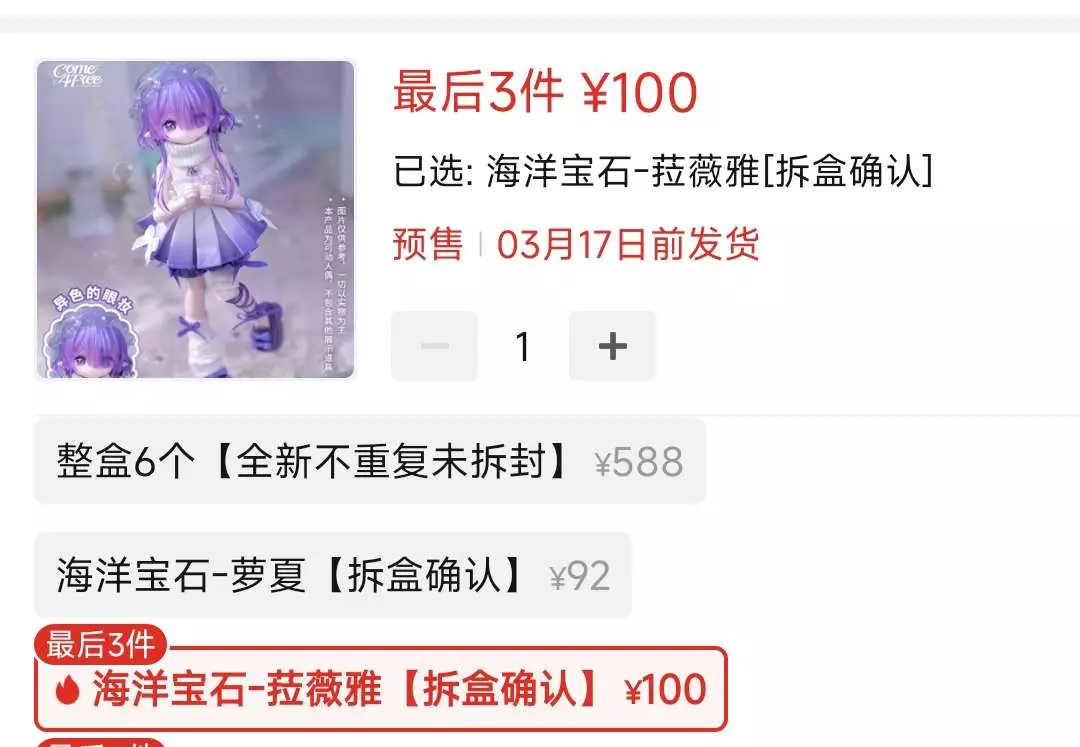Viewport: 1080px width, 747px height.
Task: Click the vertical disclaimer text on thumbnail
Action: click(x=335, y=288)
